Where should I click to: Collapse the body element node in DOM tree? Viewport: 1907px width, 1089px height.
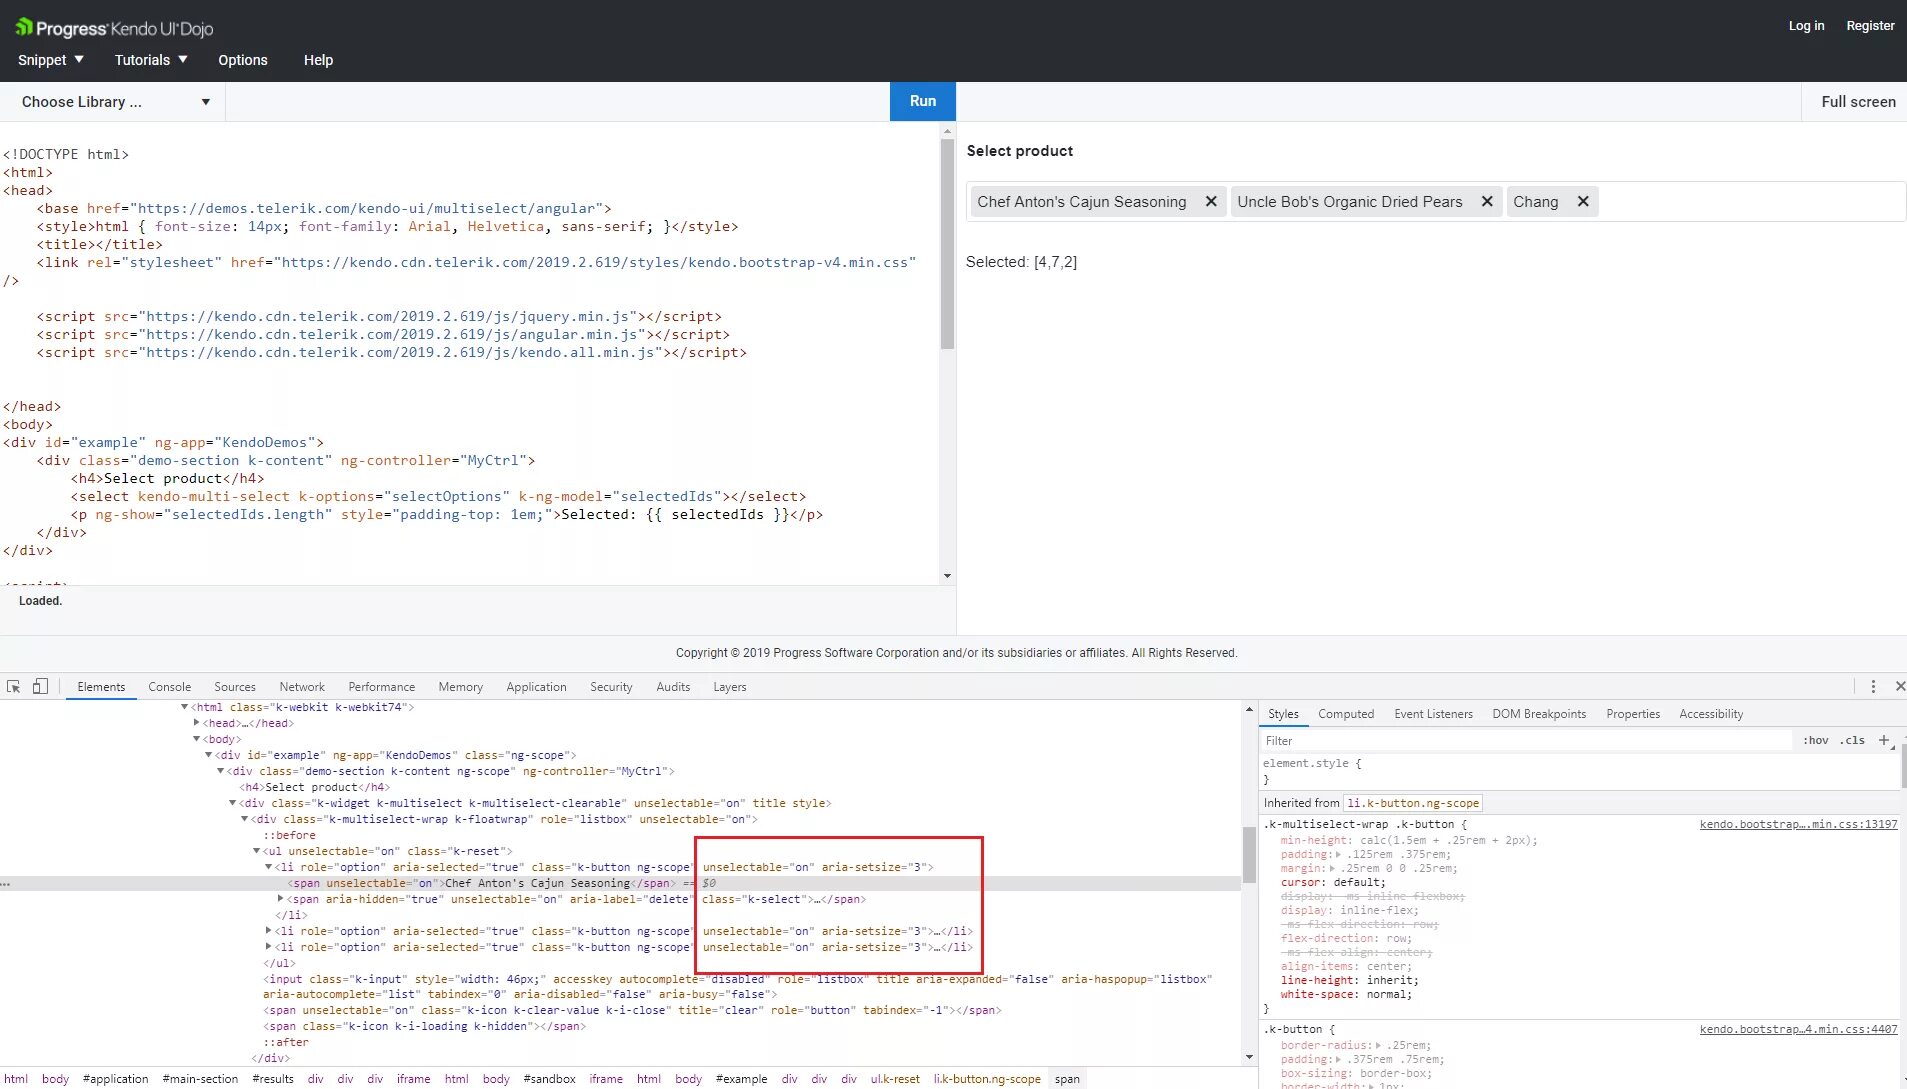[197, 740]
